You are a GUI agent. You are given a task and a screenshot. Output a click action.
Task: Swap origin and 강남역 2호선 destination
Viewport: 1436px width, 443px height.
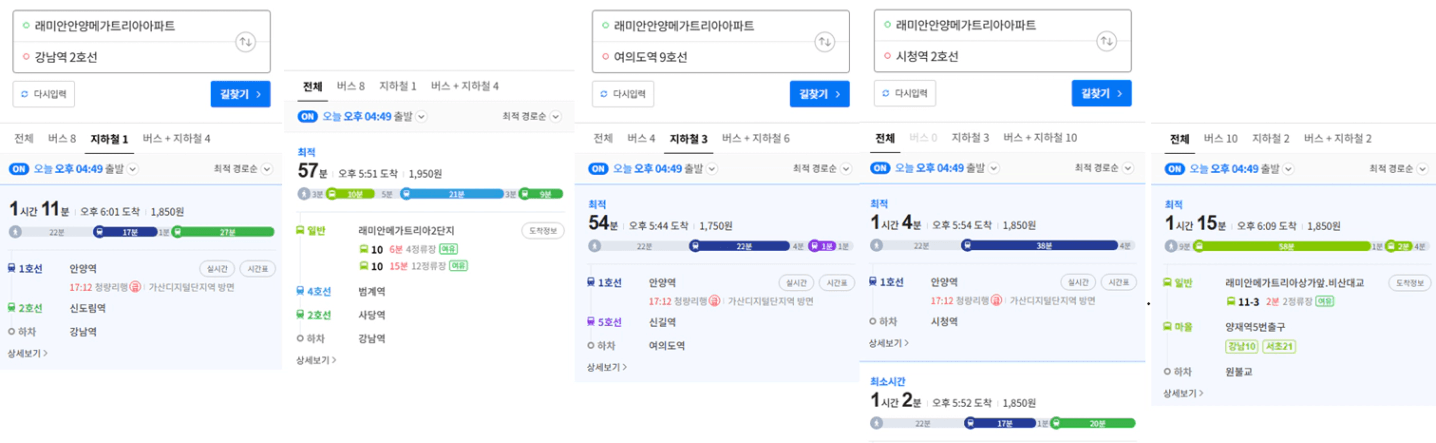click(x=245, y=42)
